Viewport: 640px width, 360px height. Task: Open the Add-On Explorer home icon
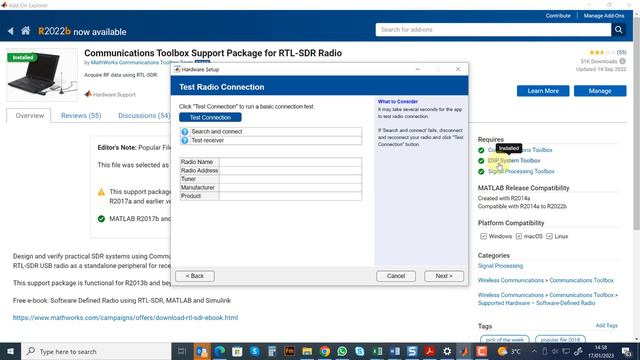tap(25, 31)
